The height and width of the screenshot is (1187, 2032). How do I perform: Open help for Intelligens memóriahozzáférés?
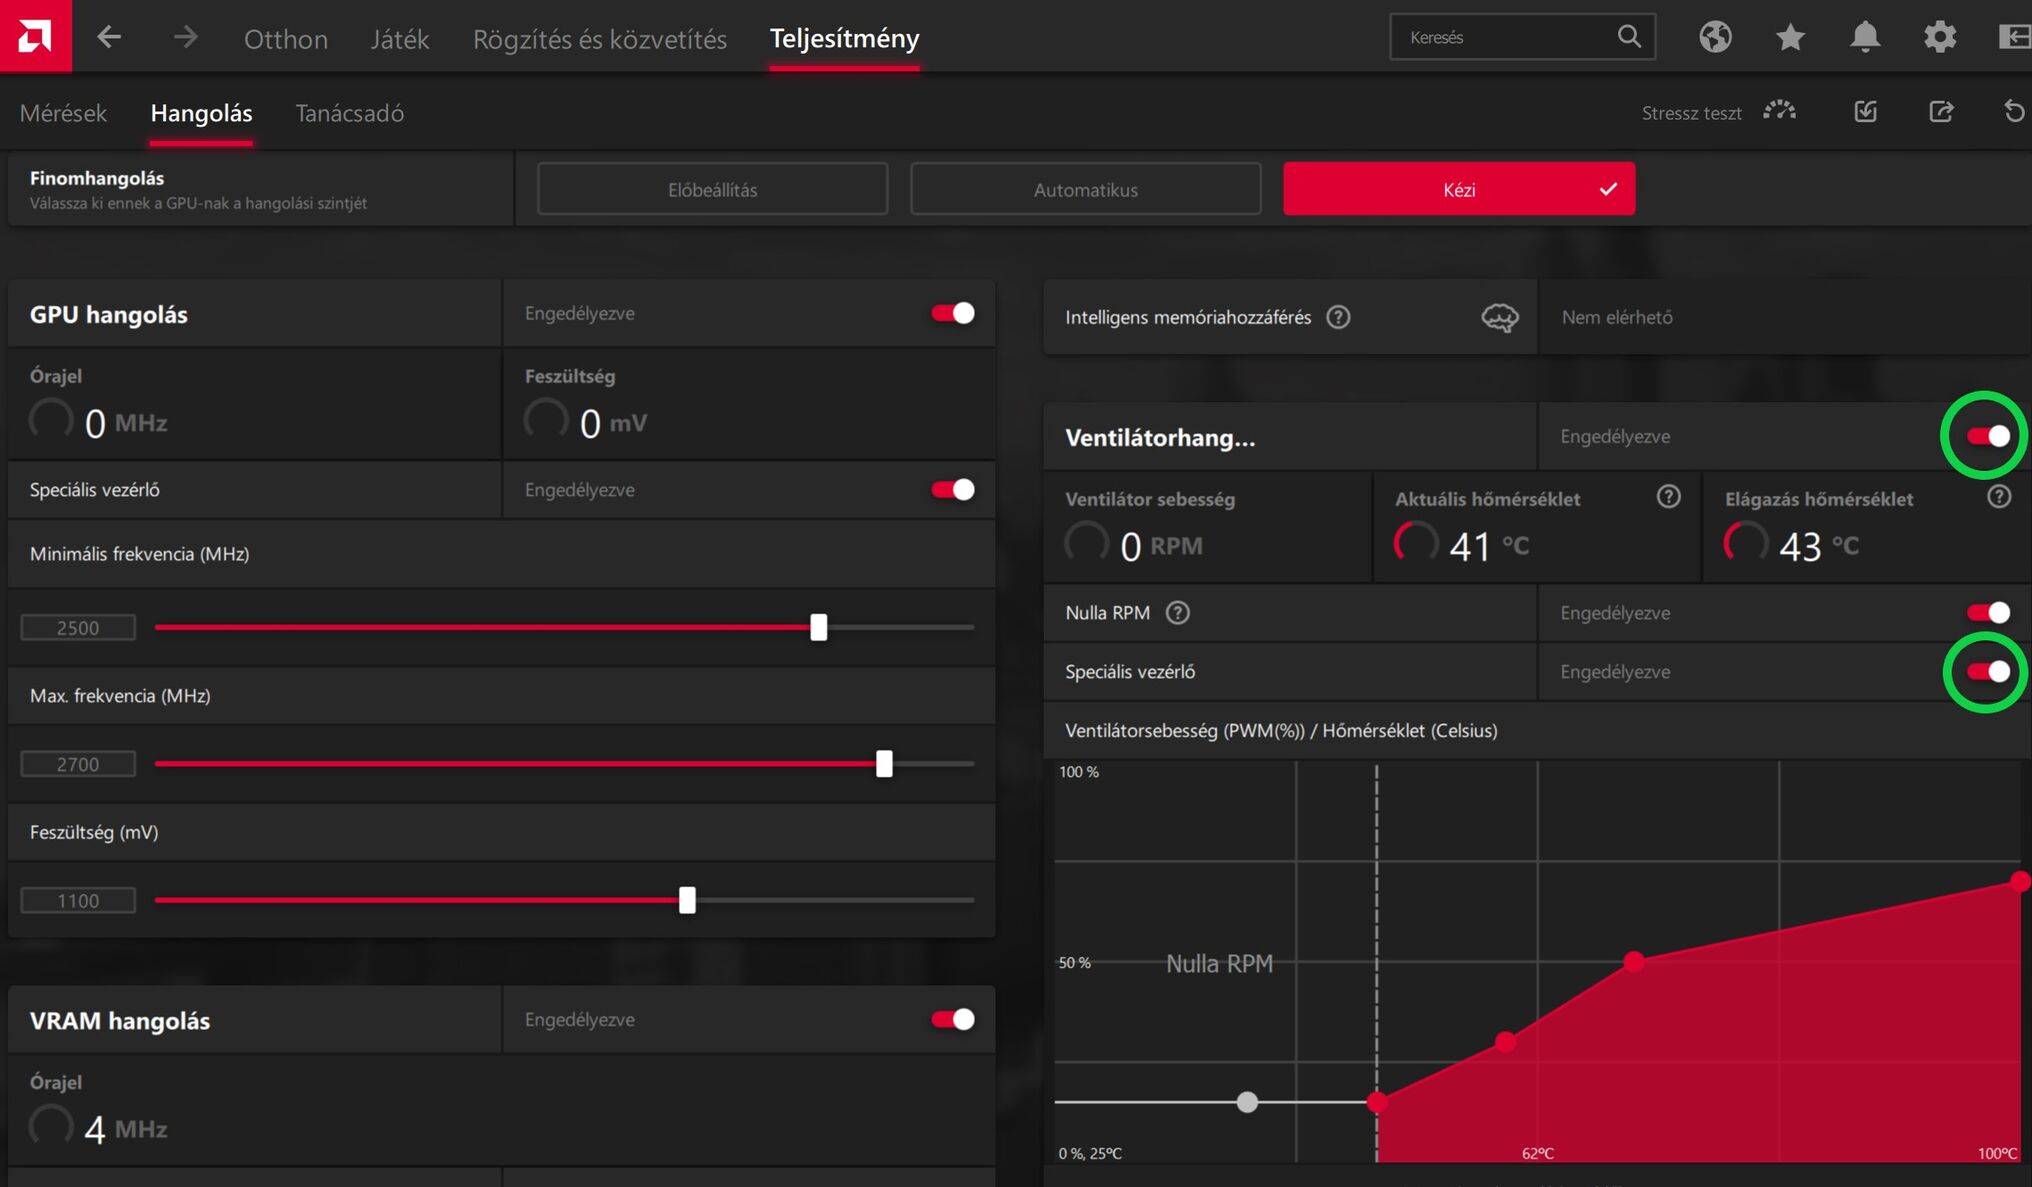[x=1338, y=317]
